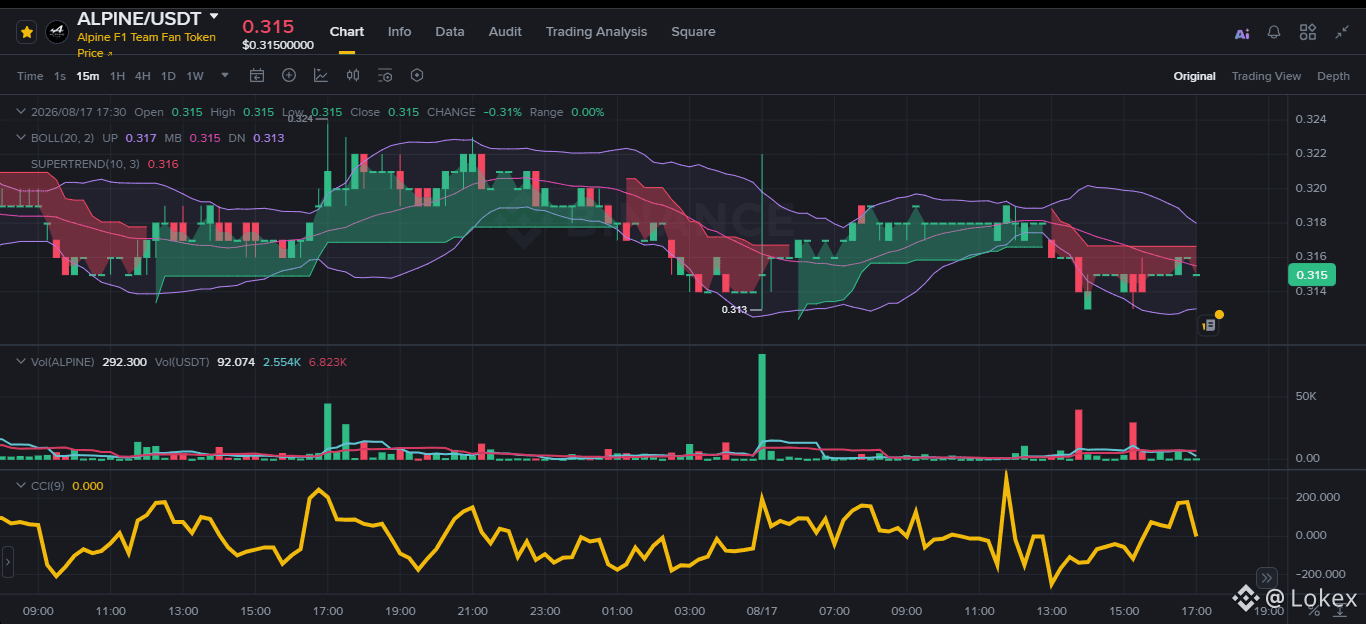The width and height of the screenshot is (1366, 624).
Task: Click the Vol(ALPINE) indicator label
Action: tap(63, 362)
